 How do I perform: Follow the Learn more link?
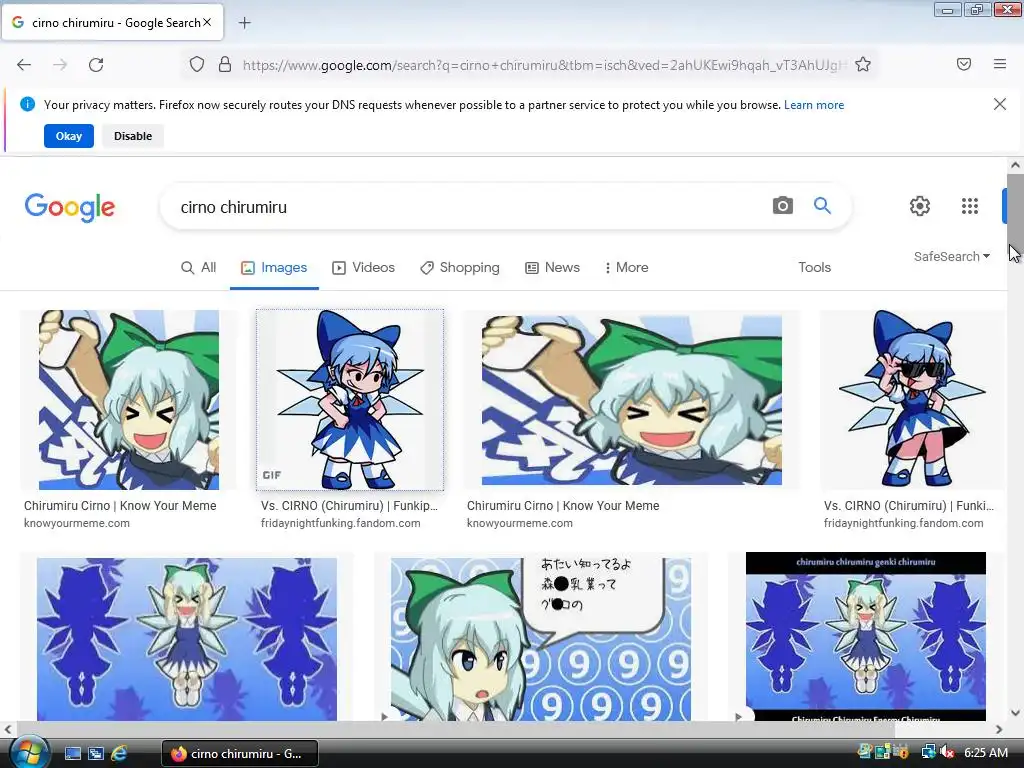814,105
